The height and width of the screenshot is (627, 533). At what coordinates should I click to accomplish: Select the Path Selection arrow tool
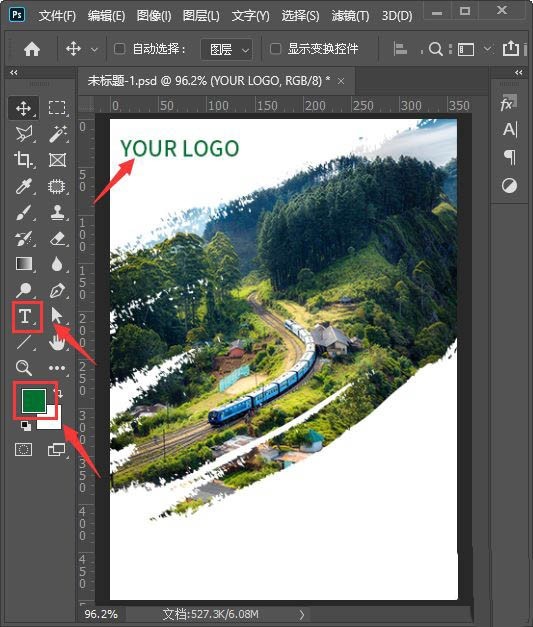57,316
